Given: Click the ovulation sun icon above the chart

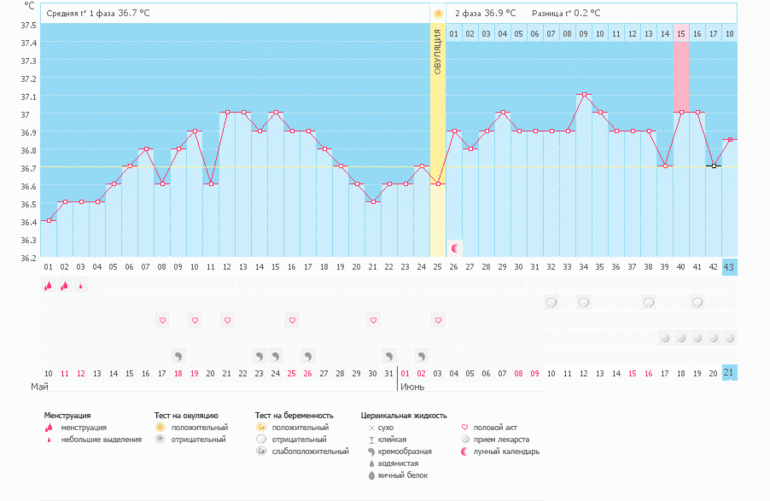Looking at the screenshot, I should point(438,13).
